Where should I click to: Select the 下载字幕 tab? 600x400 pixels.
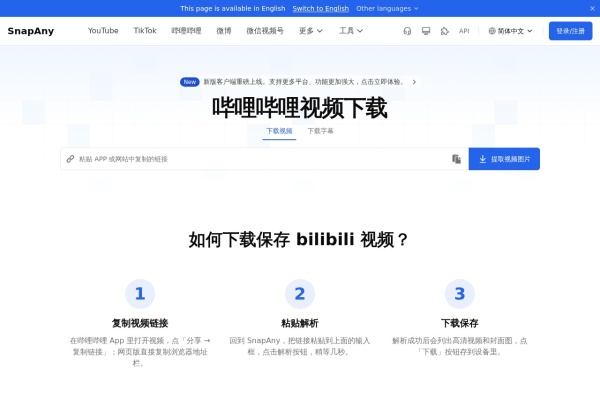point(320,131)
